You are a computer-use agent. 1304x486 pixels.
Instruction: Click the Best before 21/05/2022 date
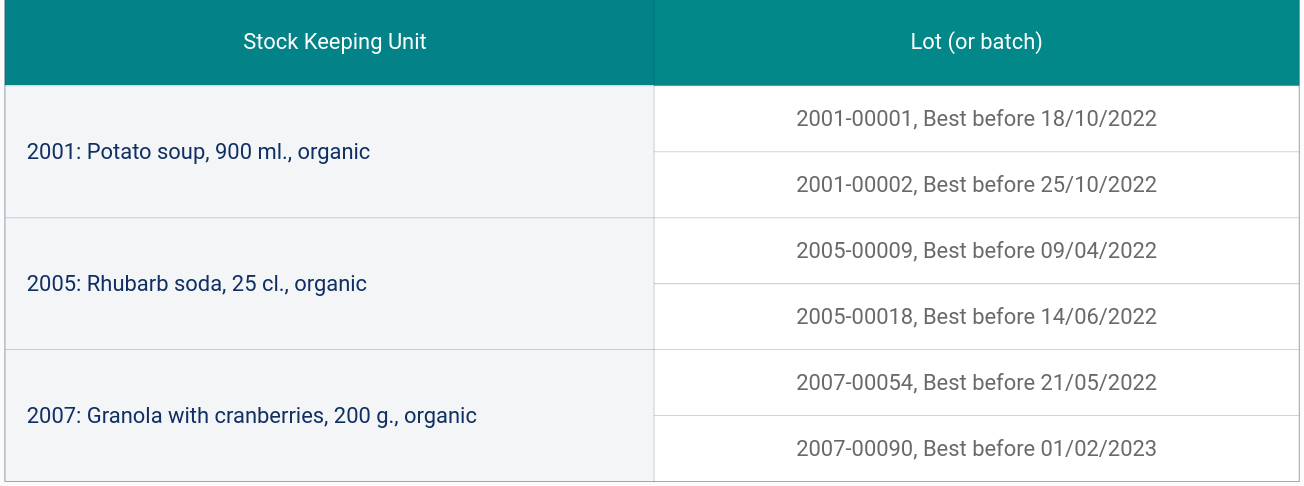[x=1040, y=383]
